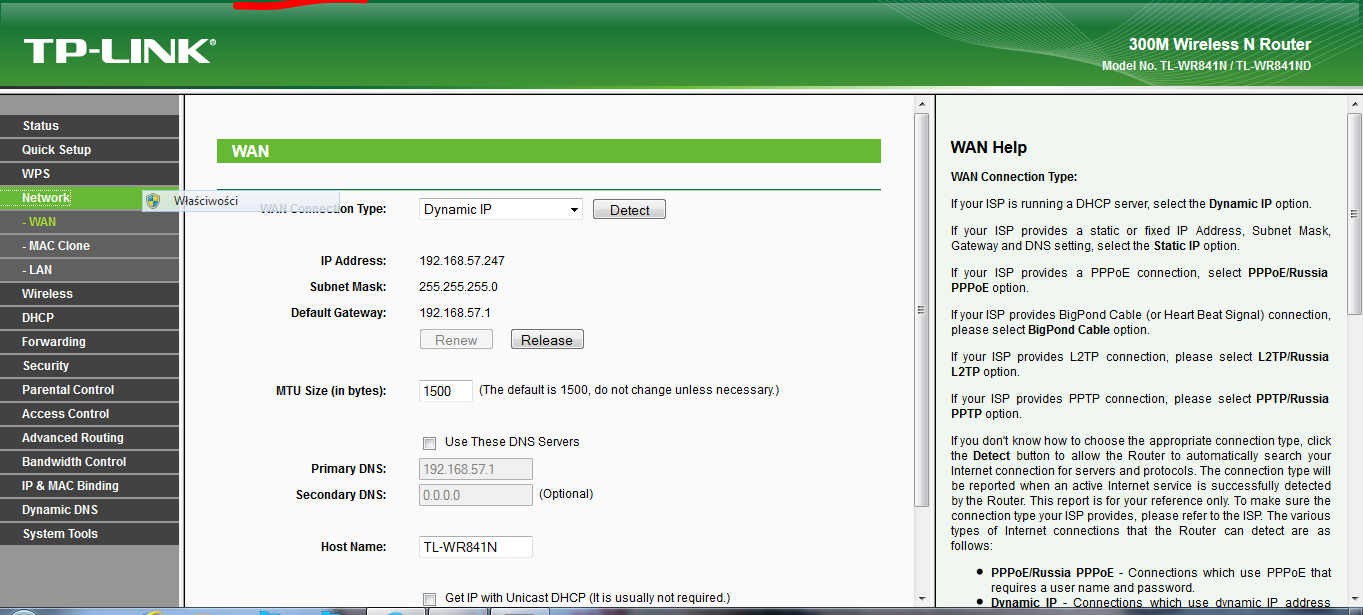Screen dimensions: 1363x615
Task: Click the MTU Size input field
Action: [x=445, y=391]
